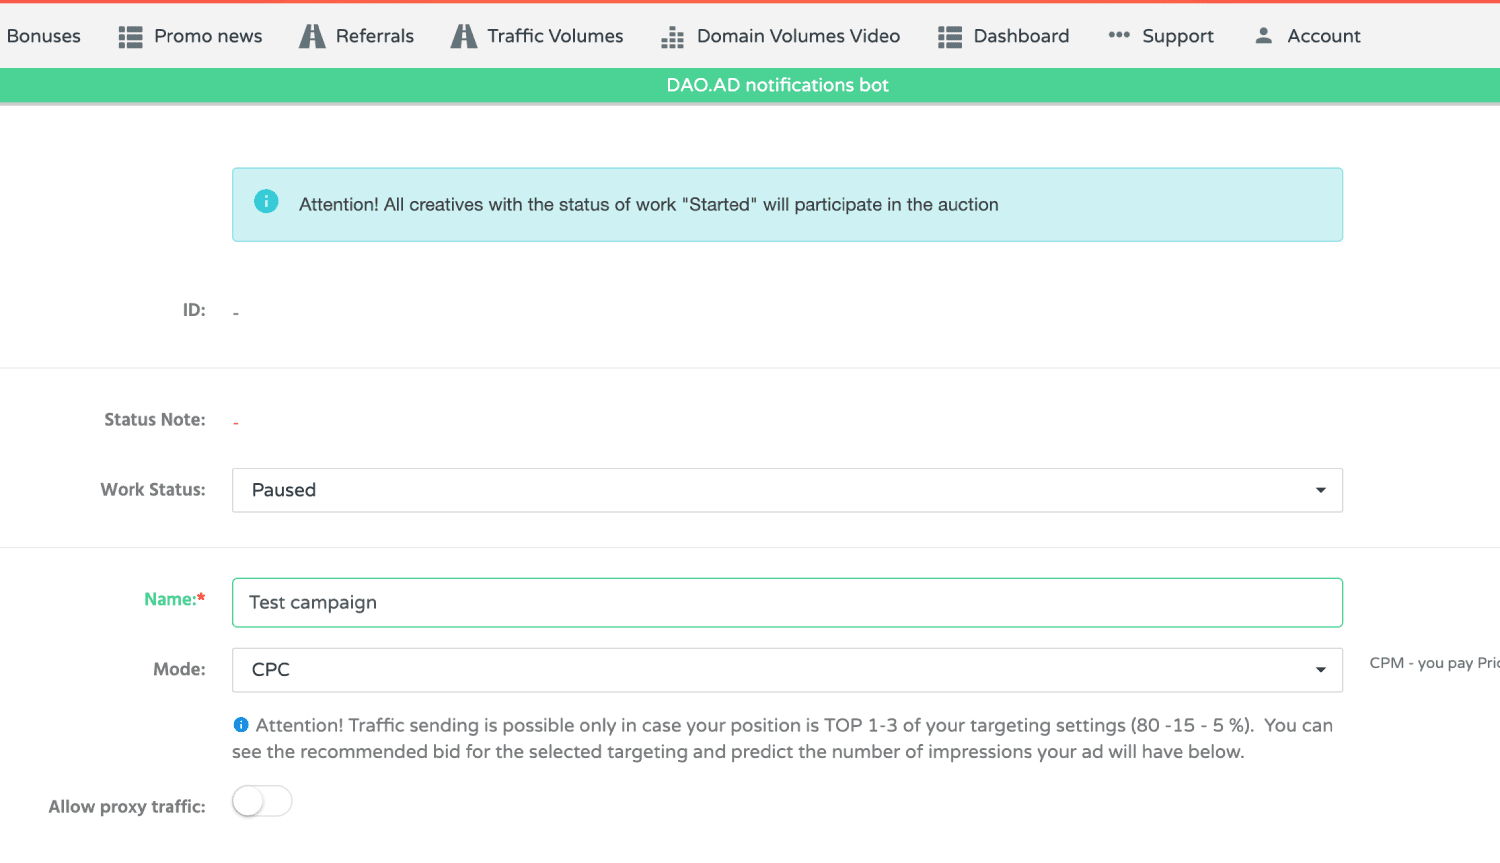Click the Support three-dots icon
This screenshot has height=863, width=1500.
click(x=1119, y=35)
